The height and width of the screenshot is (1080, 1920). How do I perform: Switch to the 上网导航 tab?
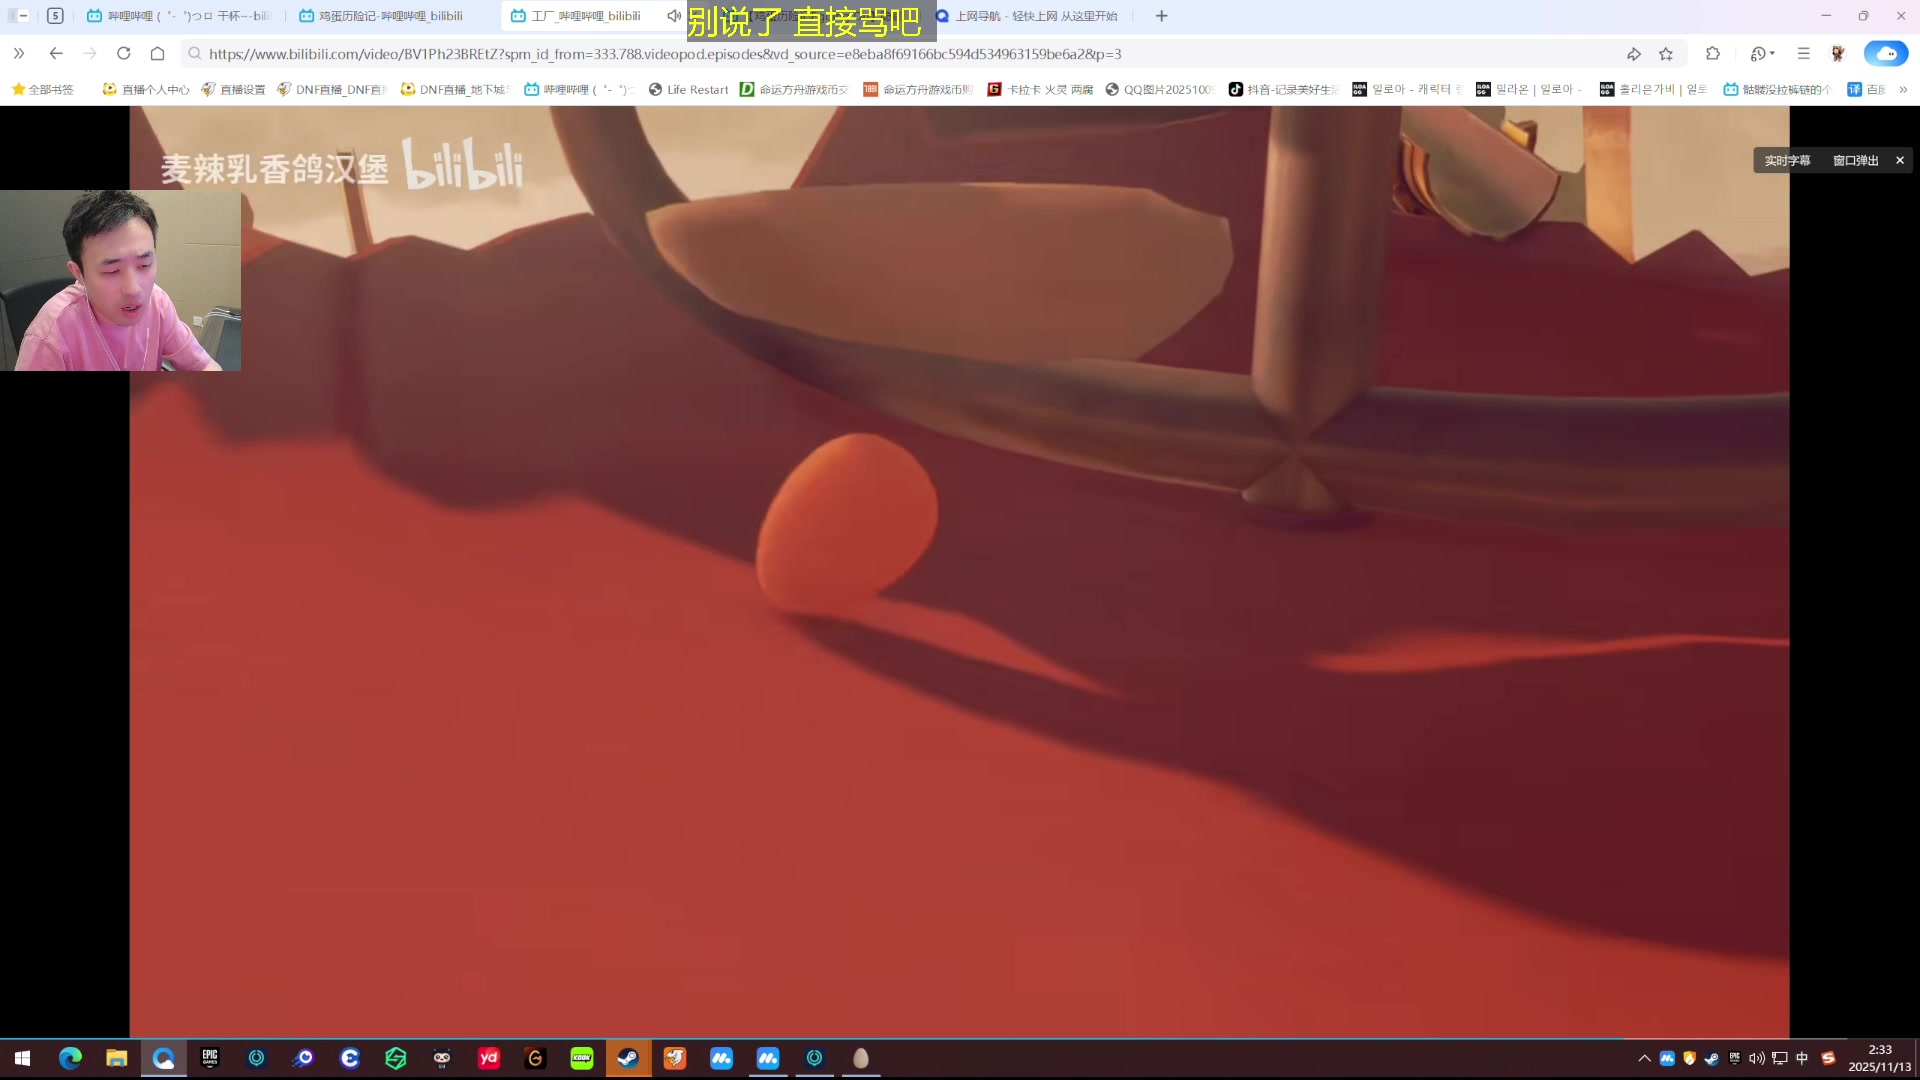(x=1035, y=16)
